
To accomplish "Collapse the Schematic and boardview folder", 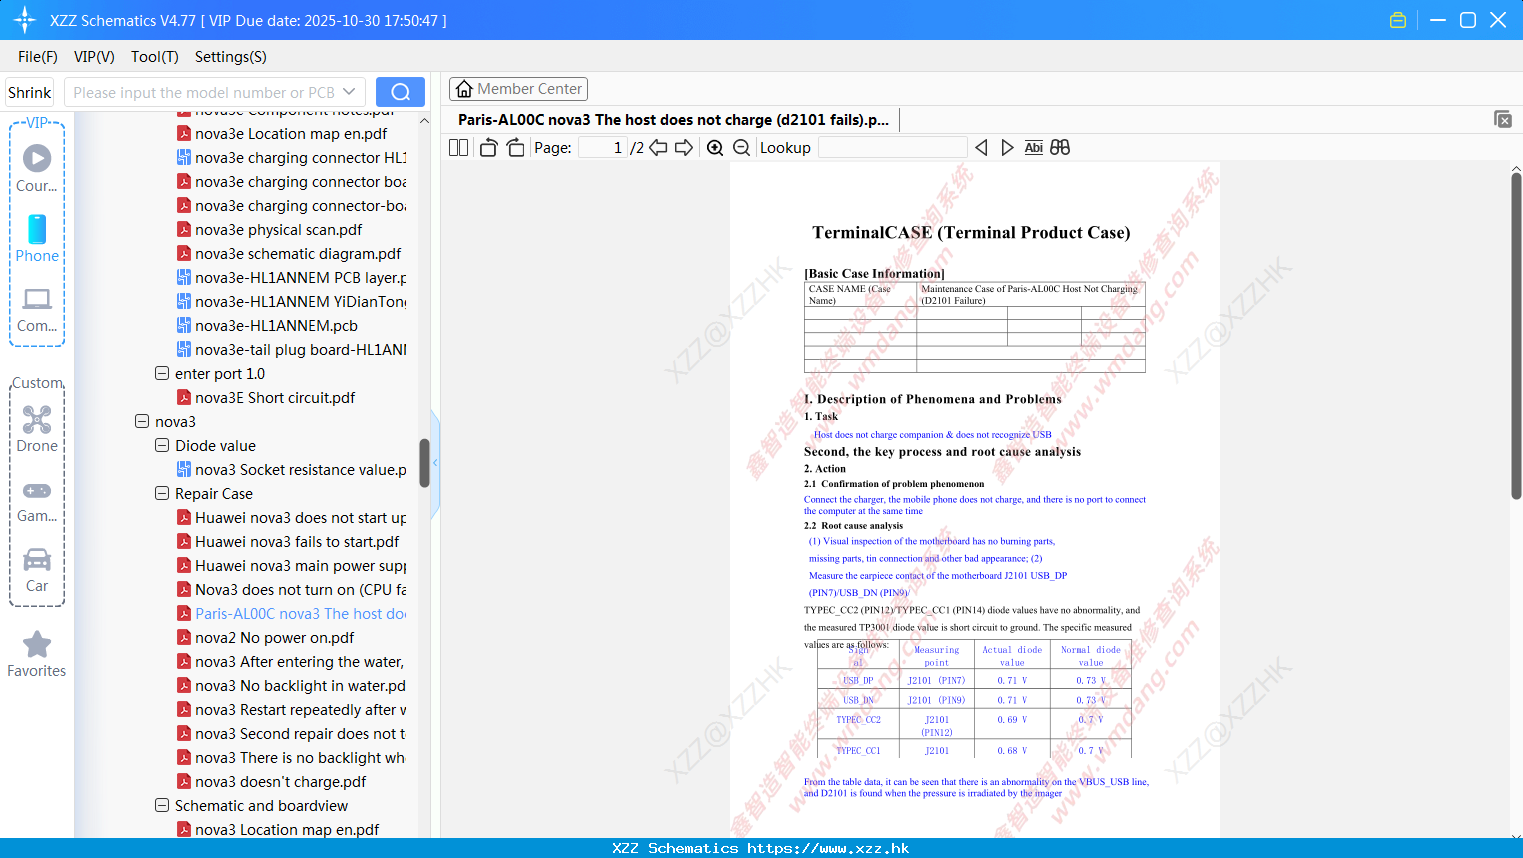I will click(162, 805).
